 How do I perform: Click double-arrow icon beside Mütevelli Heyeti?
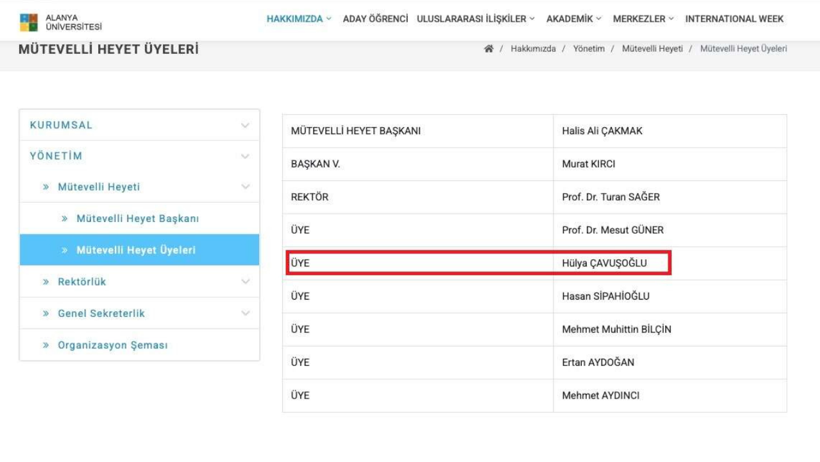[x=46, y=187]
